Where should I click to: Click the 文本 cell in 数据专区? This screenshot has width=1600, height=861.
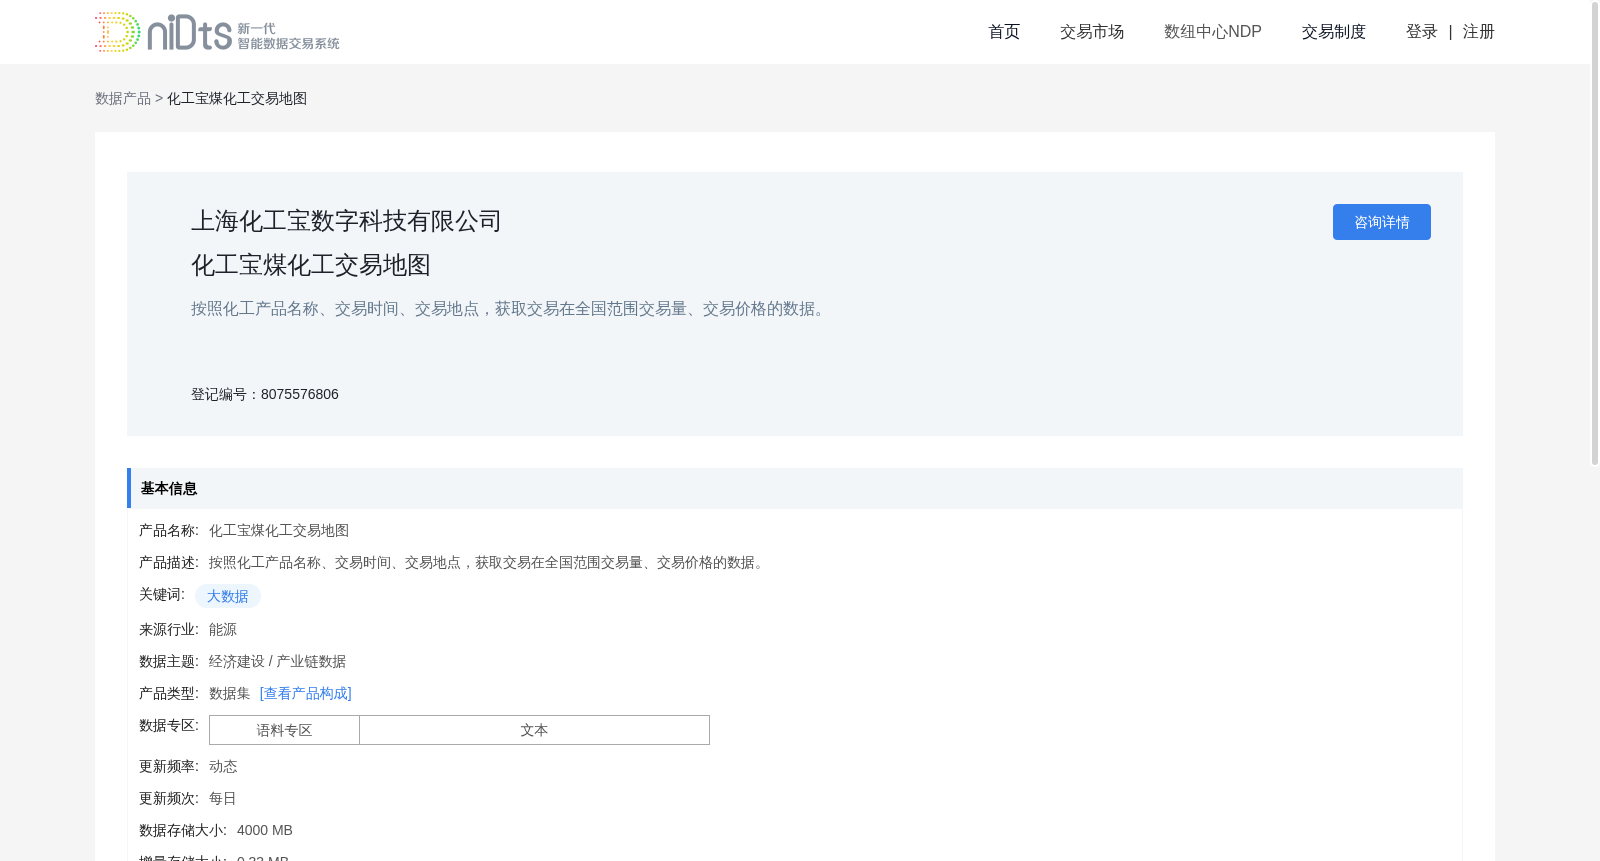click(x=535, y=730)
